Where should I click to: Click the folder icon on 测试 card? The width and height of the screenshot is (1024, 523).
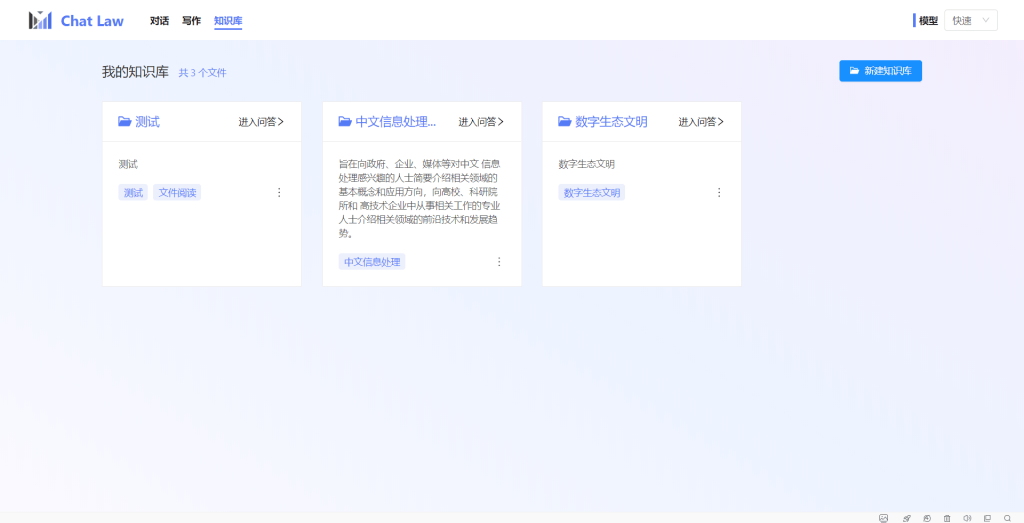pos(125,122)
